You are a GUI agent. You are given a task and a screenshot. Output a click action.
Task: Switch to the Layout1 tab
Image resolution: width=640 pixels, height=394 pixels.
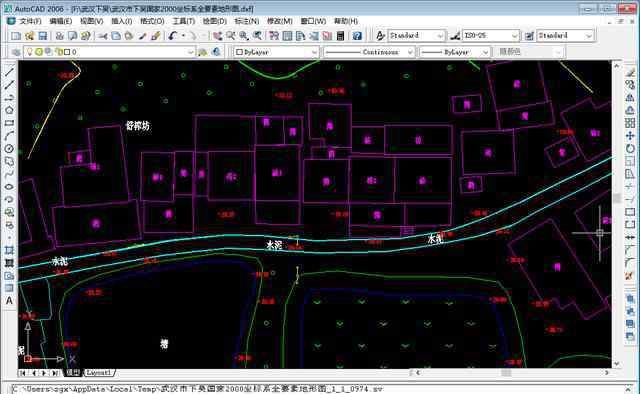click(x=99, y=372)
